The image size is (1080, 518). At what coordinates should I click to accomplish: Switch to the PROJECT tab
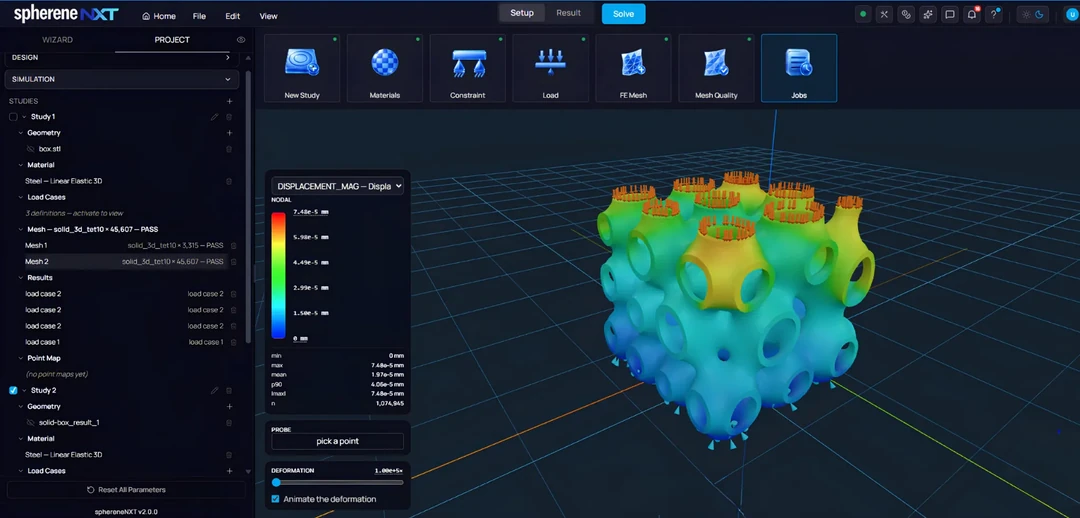pos(172,40)
